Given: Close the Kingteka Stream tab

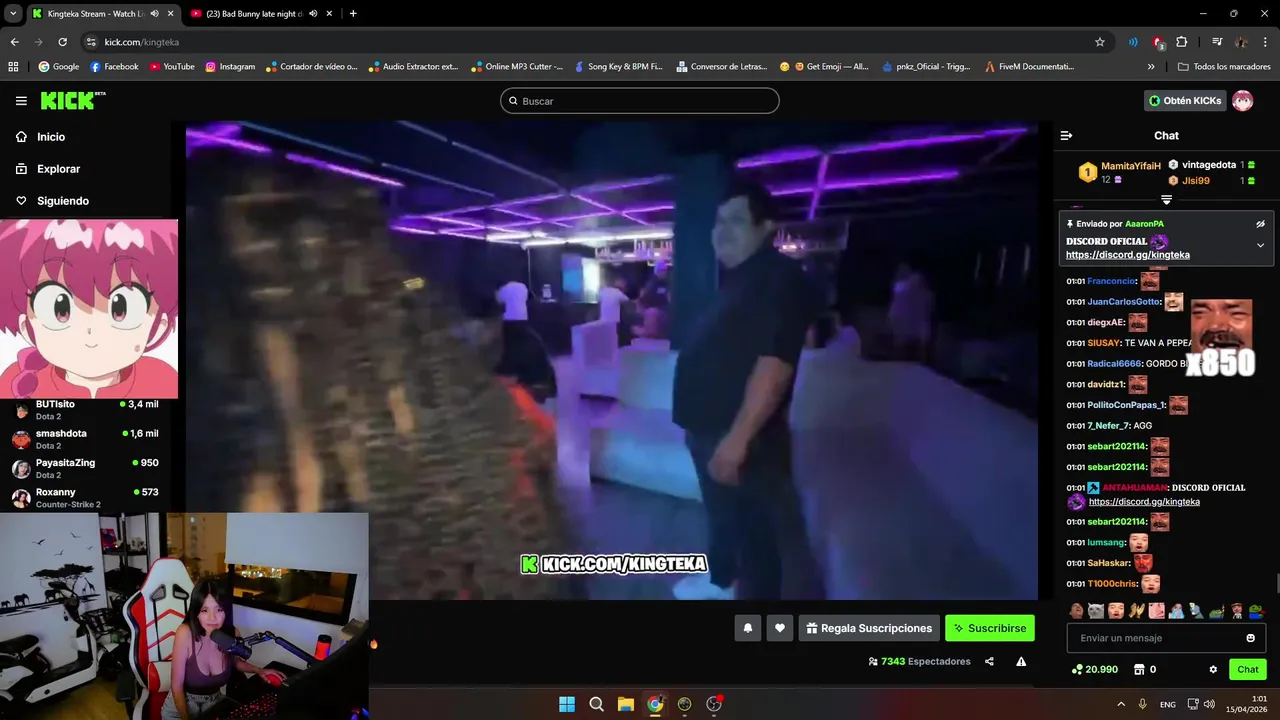Looking at the screenshot, I should point(170,14).
